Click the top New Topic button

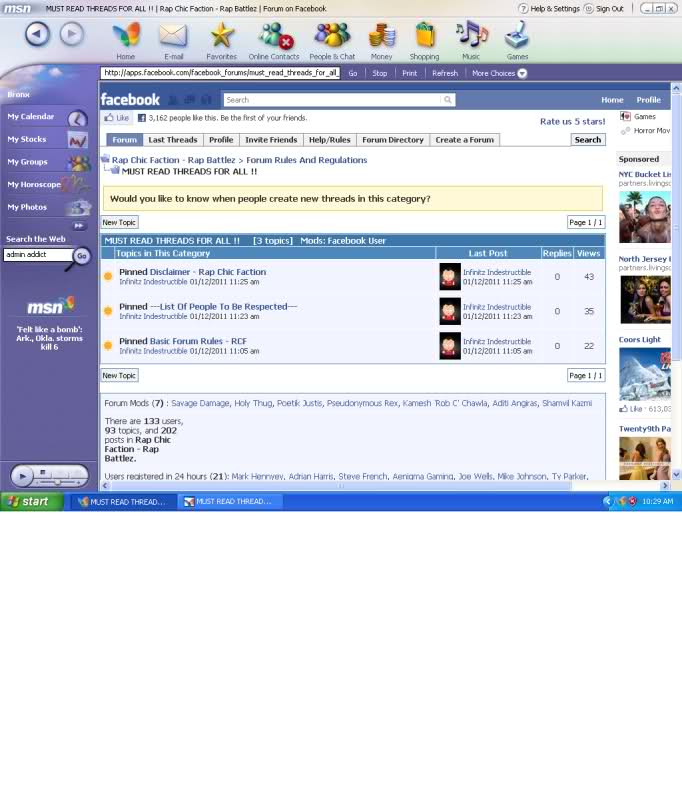(119, 222)
